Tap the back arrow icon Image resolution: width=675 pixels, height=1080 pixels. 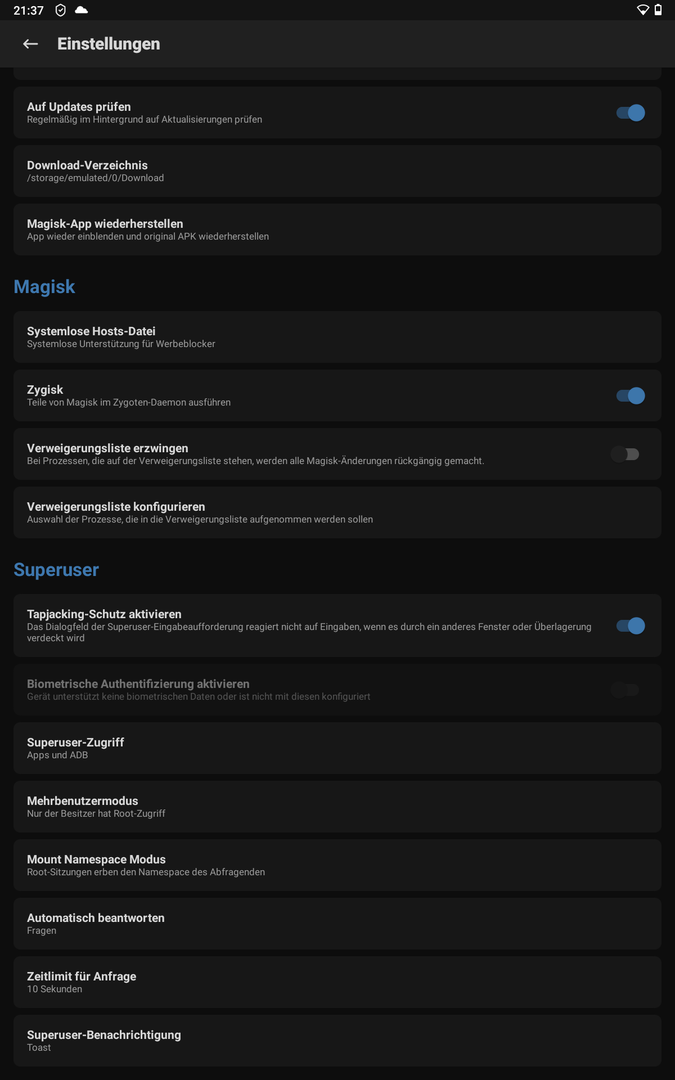coord(30,44)
